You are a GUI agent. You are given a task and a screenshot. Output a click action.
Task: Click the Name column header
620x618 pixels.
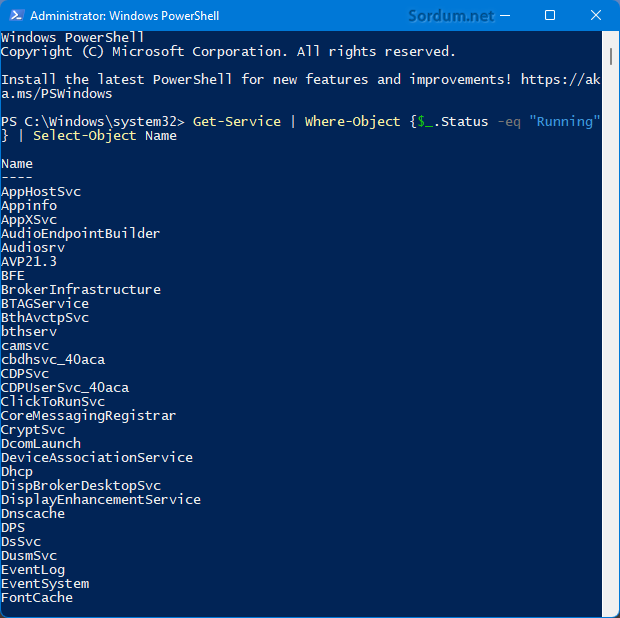pyautogui.click(x=17, y=164)
